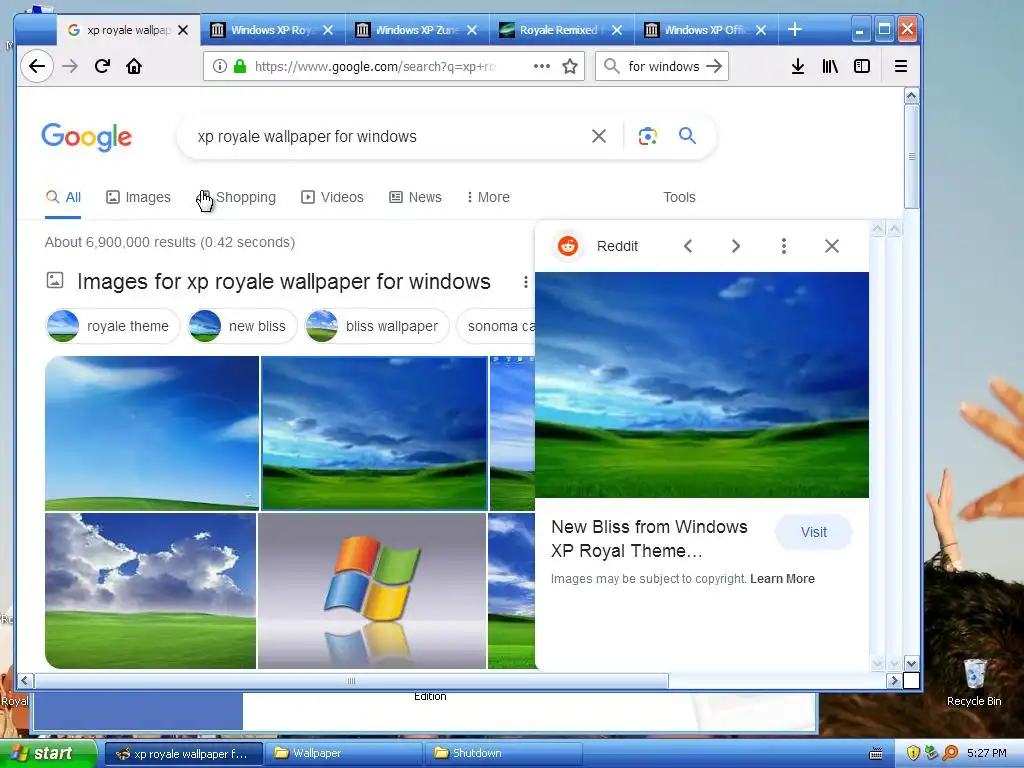Close the Royale Remixed tab
This screenshot has height=768, width=1024.
coord(616,30)
